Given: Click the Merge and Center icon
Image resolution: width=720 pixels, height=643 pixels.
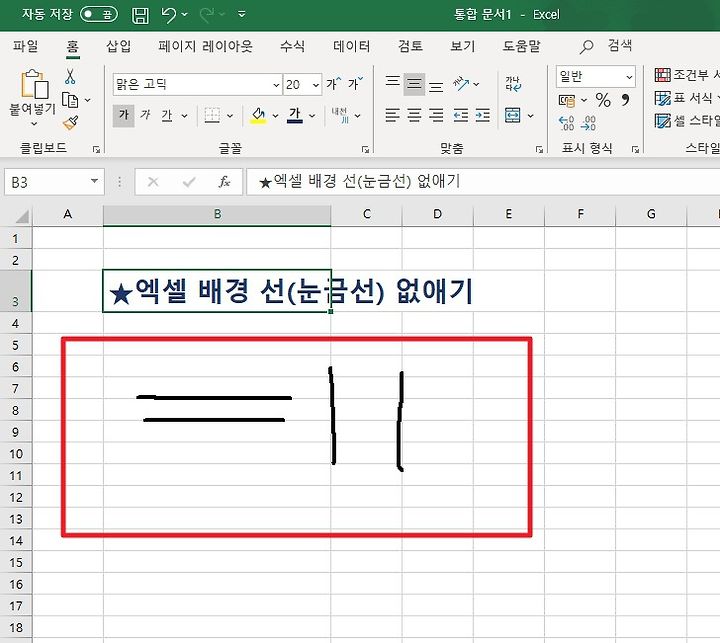Looking at the screenshot, I should click(x=512, y=115).
